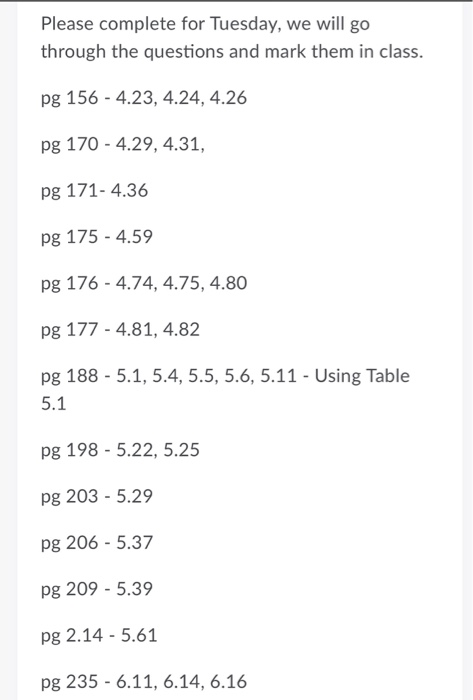
Task: Click the 'Please complete for Tuesday' sentence
Action: [x=232, y=38]
